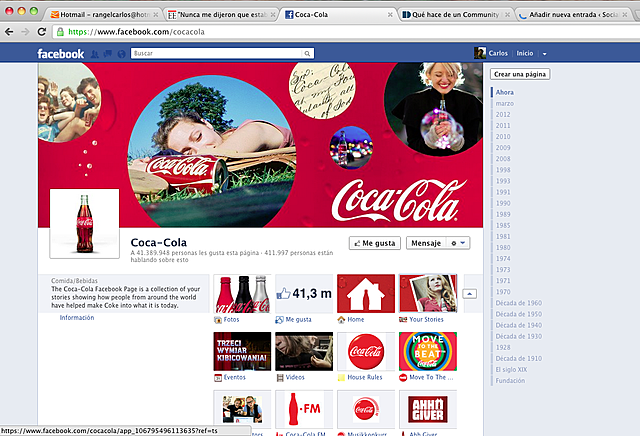Jump to 2012 in the timeline

(503, 115)
